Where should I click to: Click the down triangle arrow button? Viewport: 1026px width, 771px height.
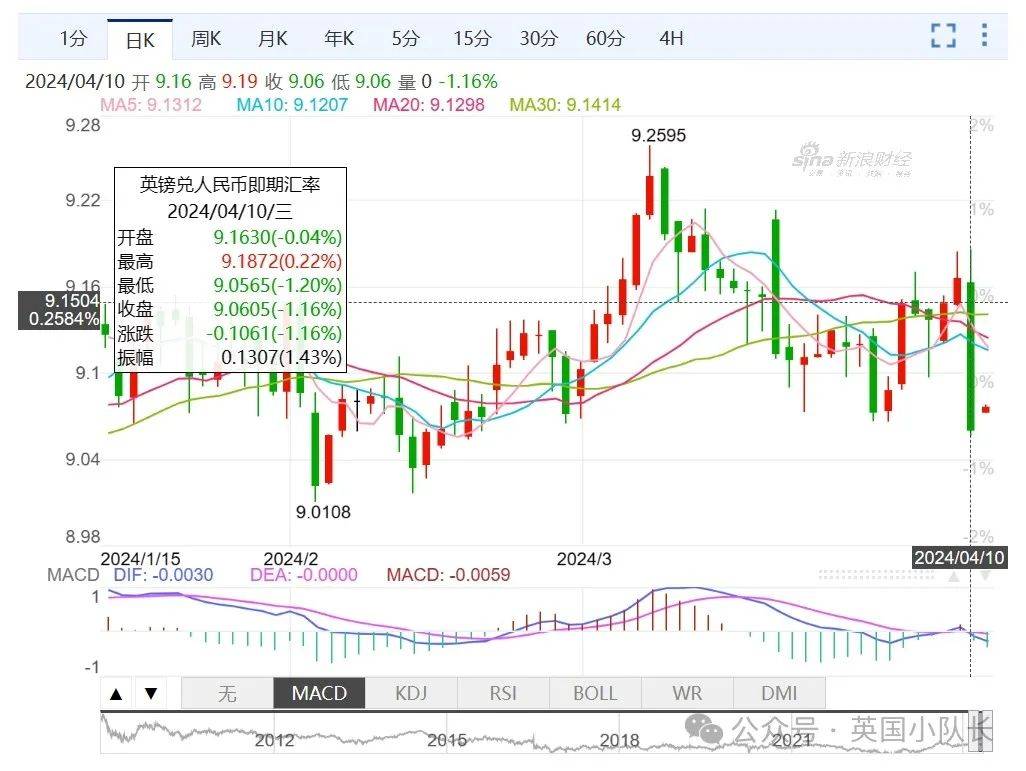pos(151,693)
